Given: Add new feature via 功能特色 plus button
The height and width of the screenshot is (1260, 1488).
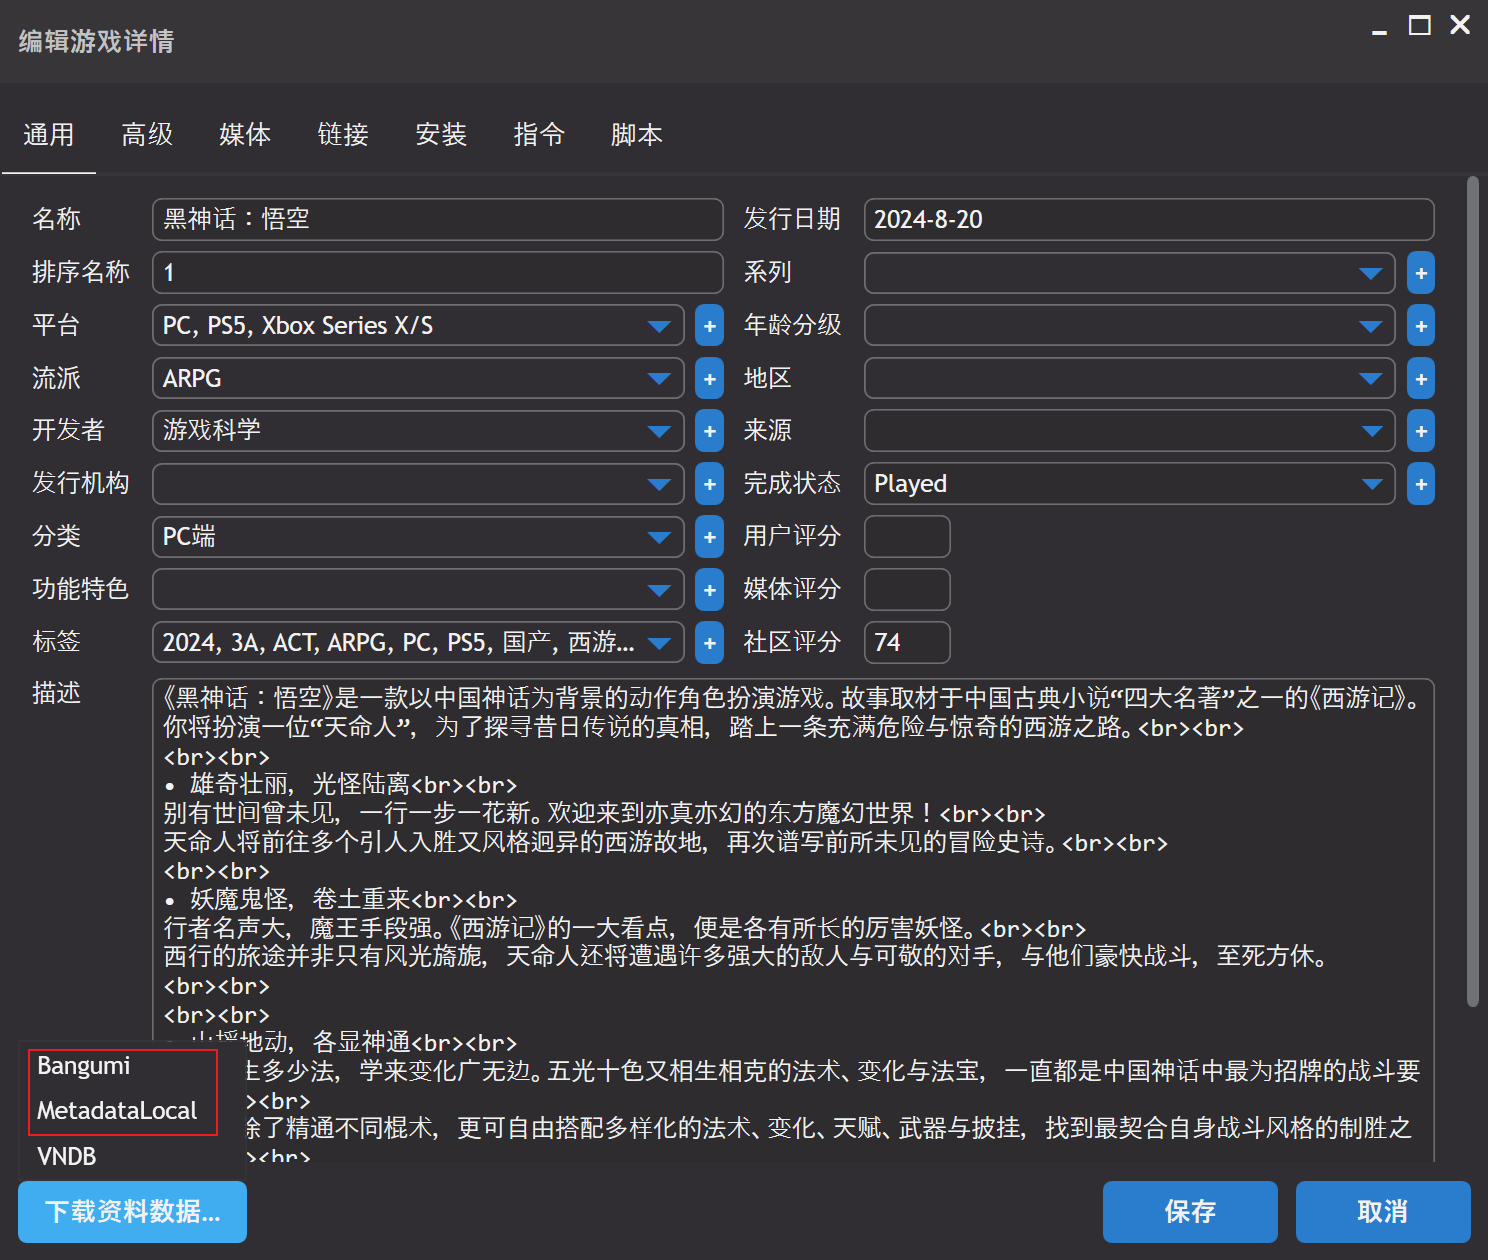Looking at the screenshot, I should [709, 590].
